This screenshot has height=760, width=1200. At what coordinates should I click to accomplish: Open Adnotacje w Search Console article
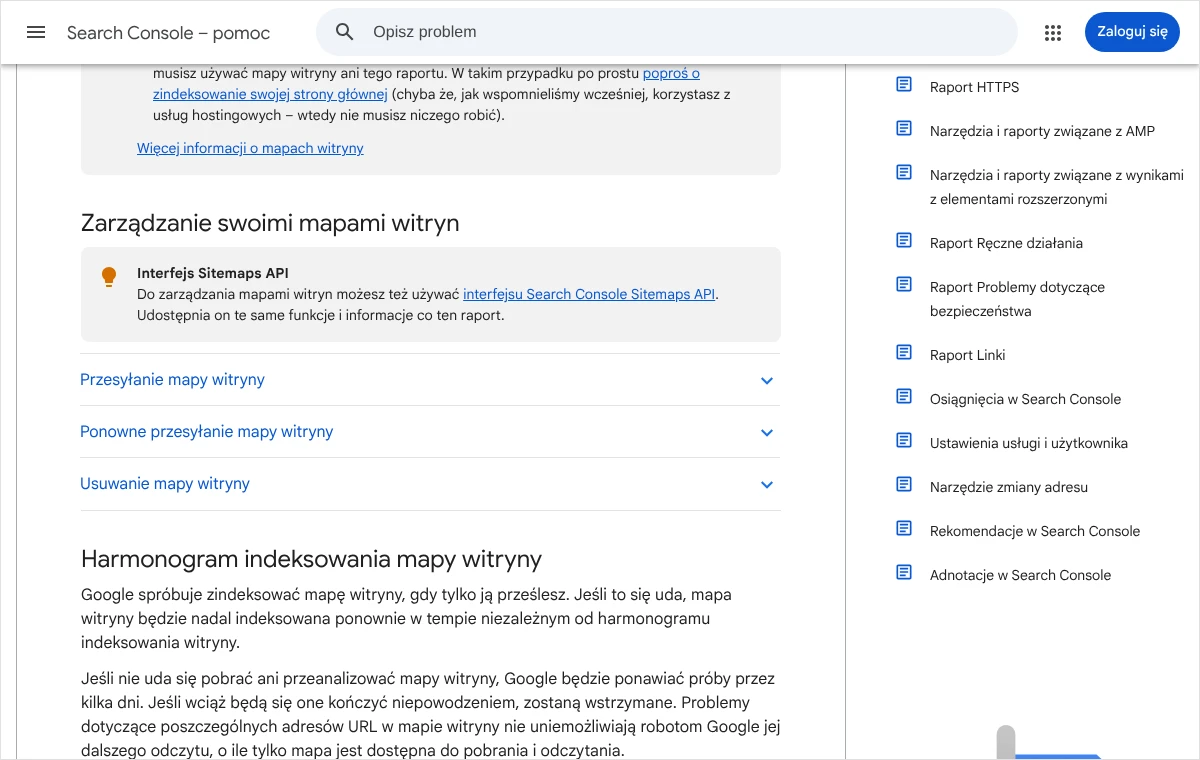1020,575
